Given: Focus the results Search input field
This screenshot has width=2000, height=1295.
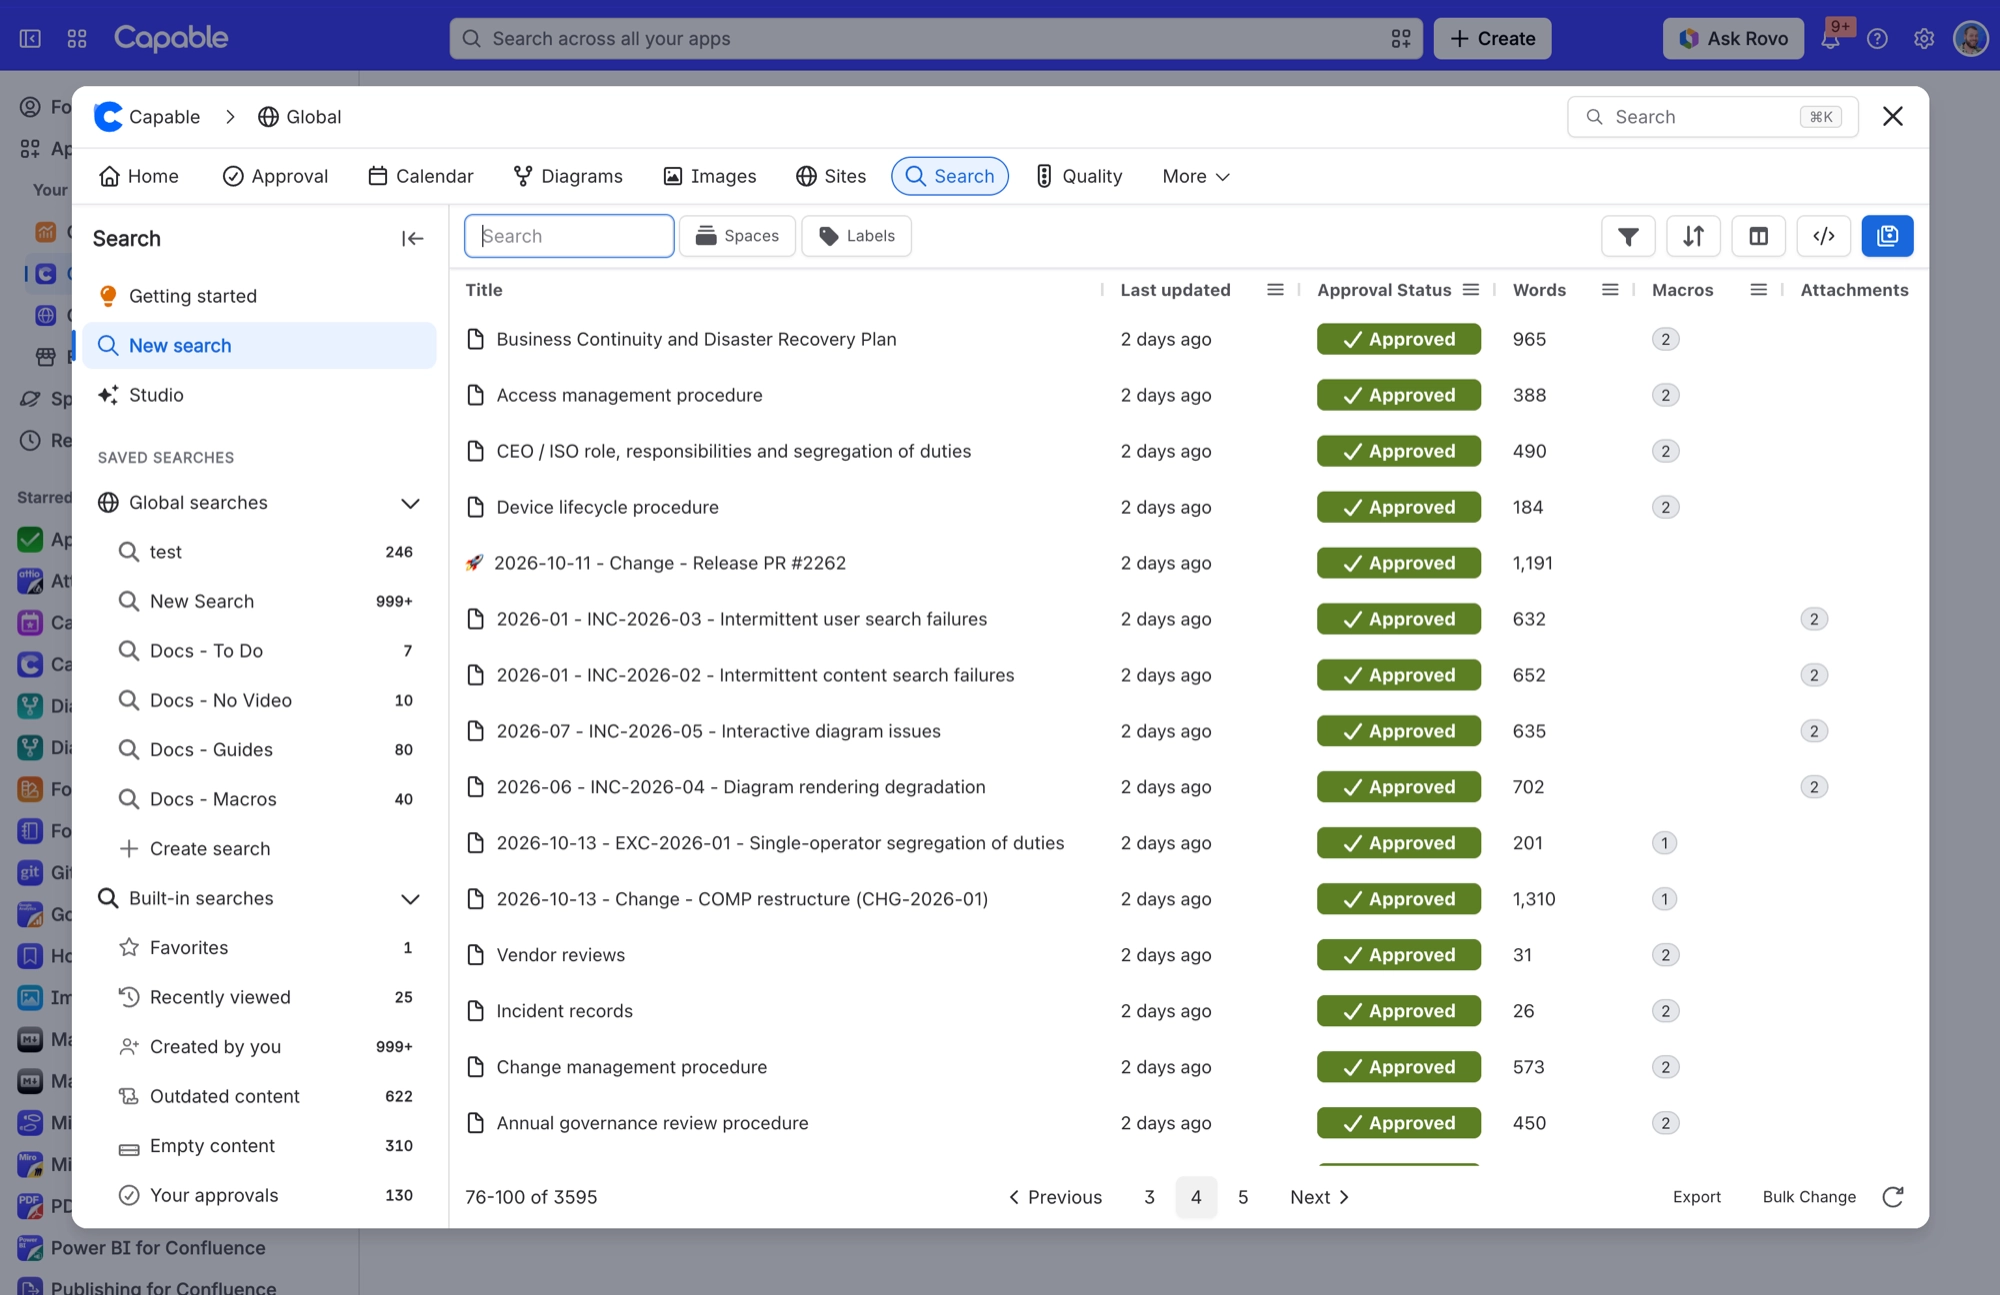Looking at the screenshot, I should coord(569,236).
